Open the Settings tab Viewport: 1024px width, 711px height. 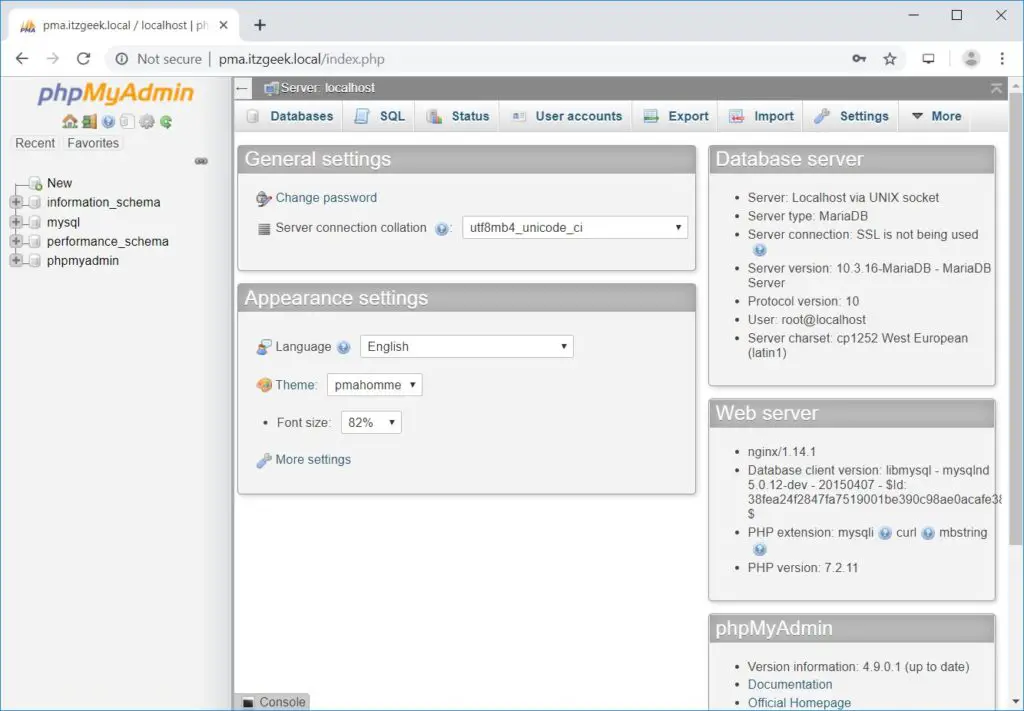[852, 116]
